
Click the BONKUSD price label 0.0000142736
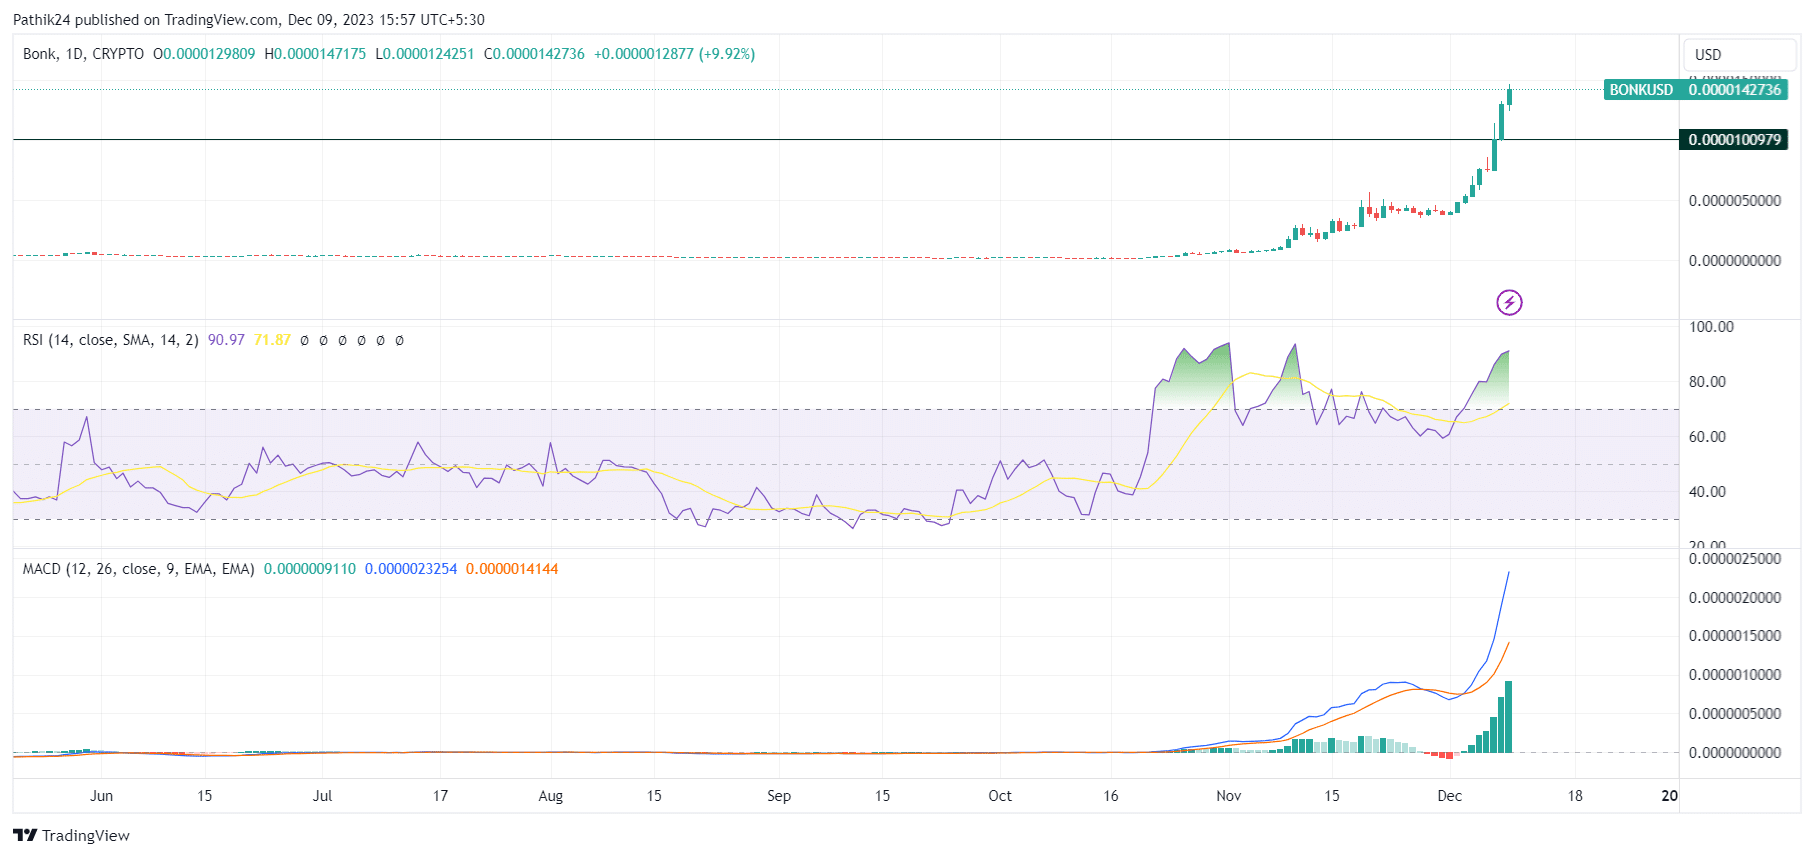(1696, 90)
